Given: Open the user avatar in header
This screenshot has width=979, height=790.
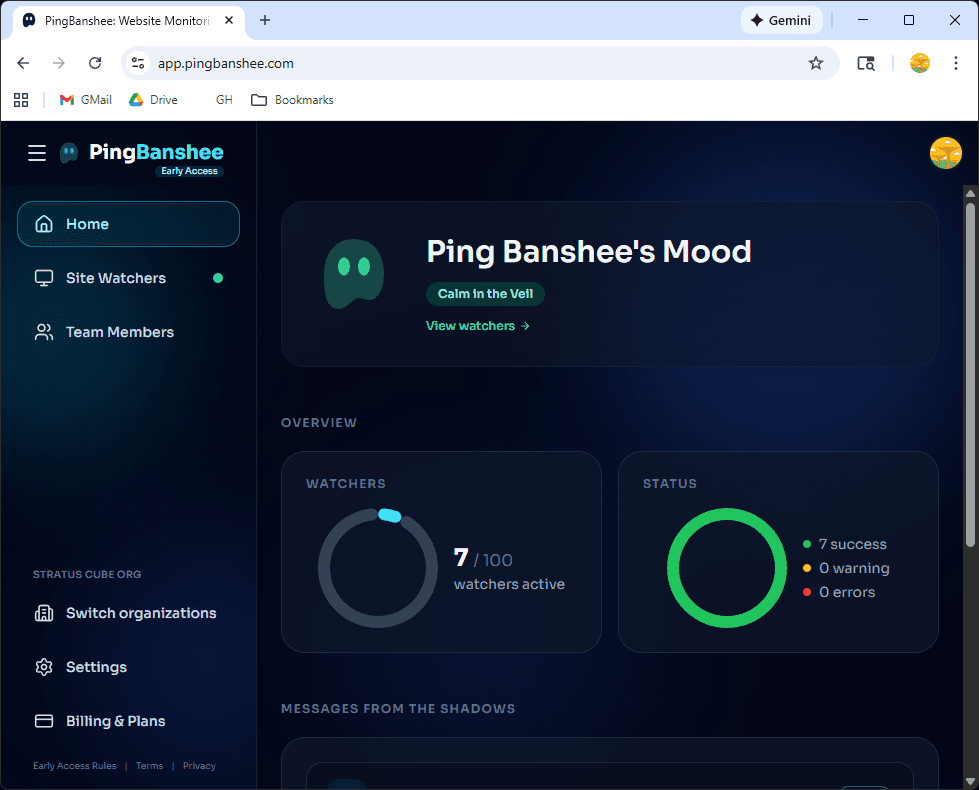Looking at the screenshot, I should [x=945, y=153].
